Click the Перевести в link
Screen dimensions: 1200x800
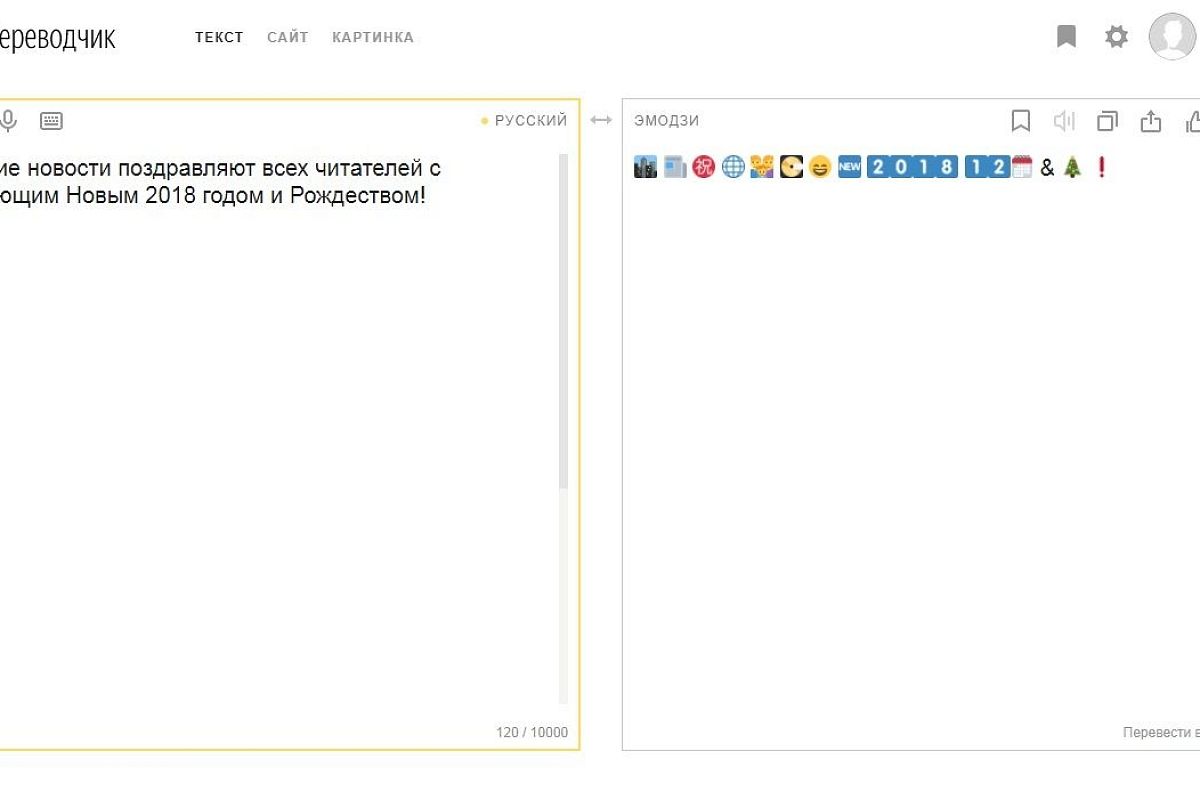[x=1160, y=732]
